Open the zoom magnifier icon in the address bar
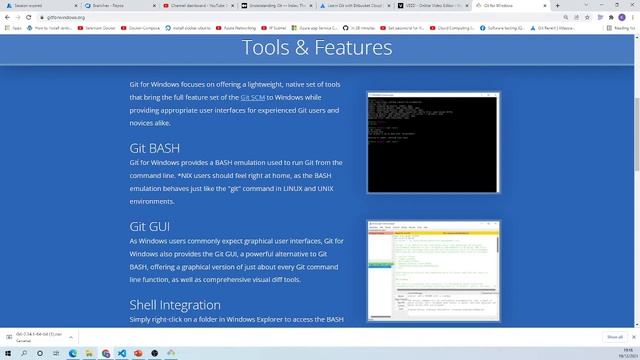 point(566,18)
